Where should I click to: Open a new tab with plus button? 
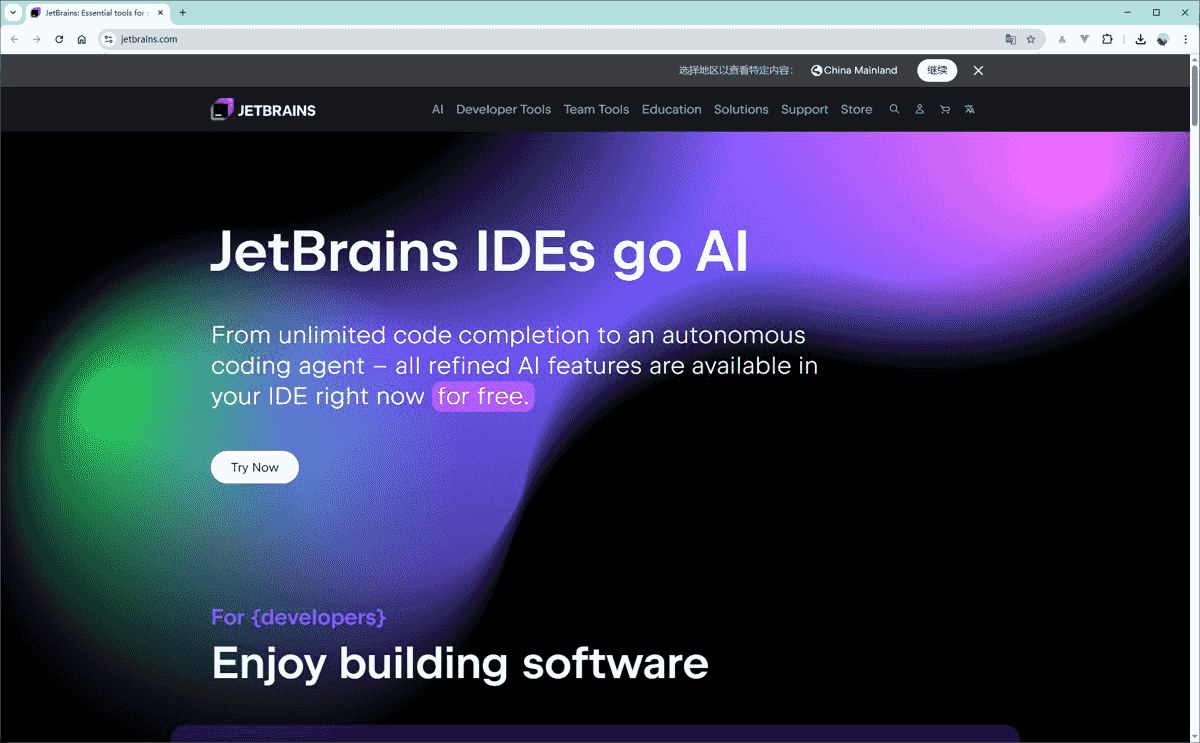click(182, 13)
